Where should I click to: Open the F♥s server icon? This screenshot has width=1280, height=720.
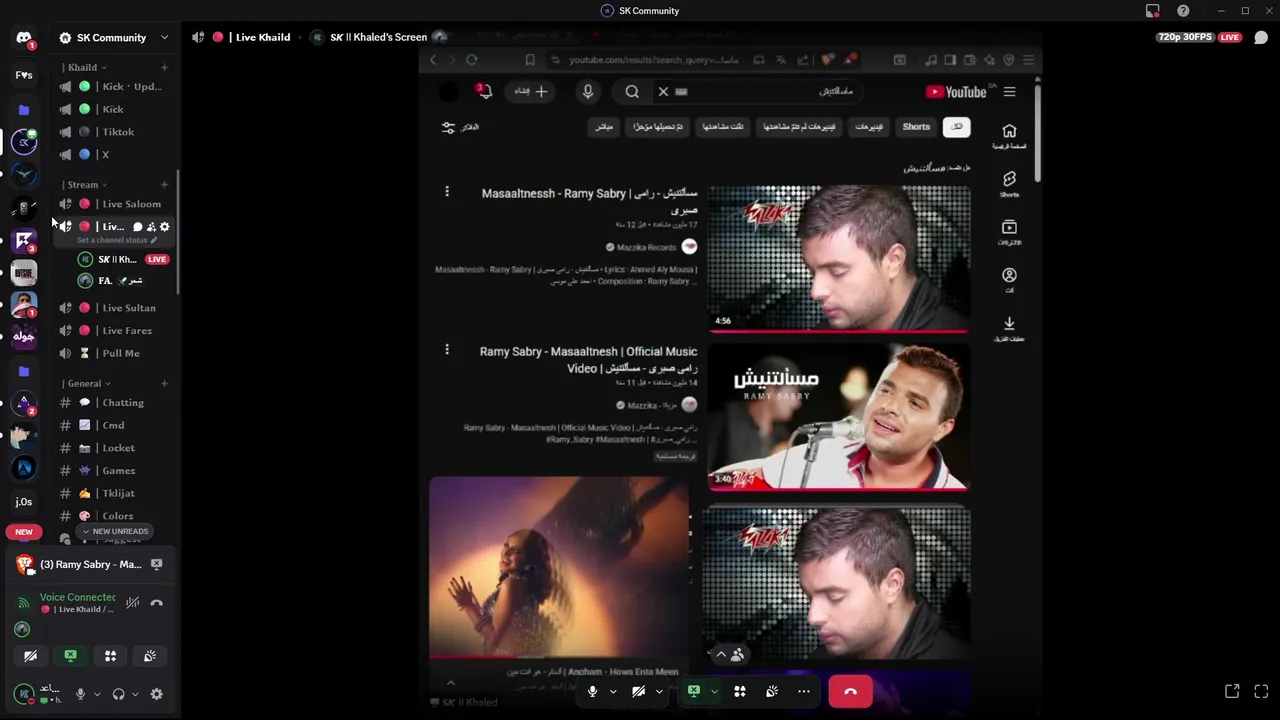[x=24, y=75]
